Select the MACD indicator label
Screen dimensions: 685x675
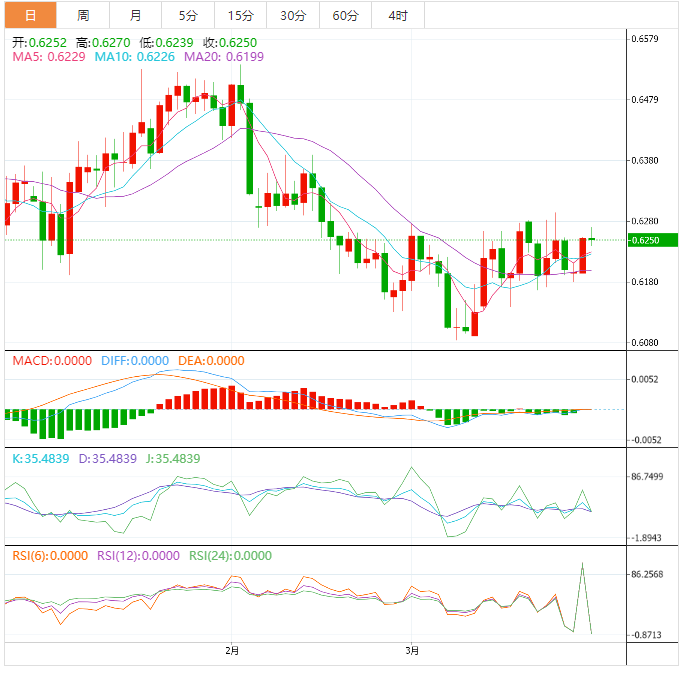tap(51, 361)
